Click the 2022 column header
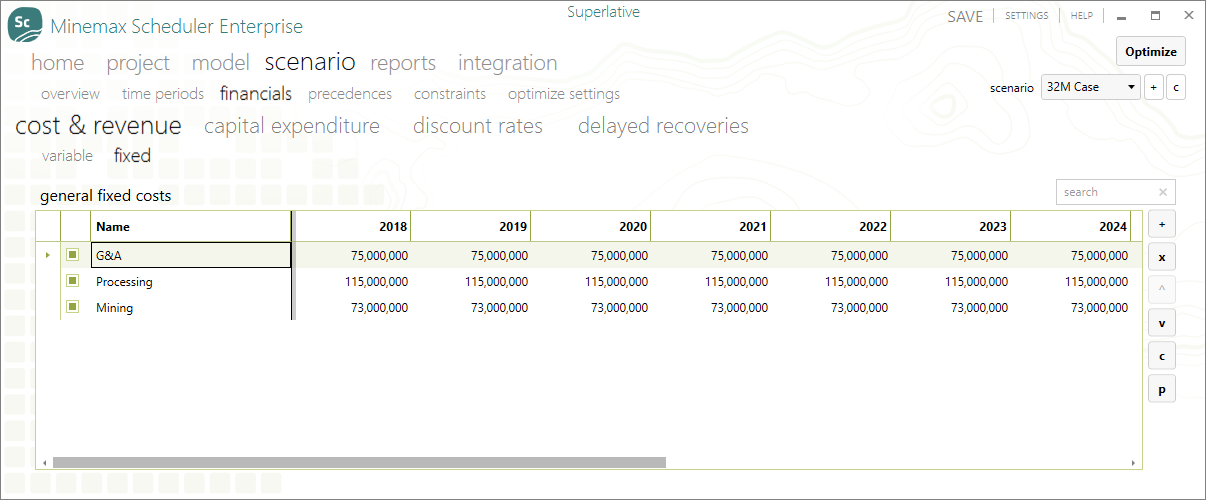 (x=831, y=227)
